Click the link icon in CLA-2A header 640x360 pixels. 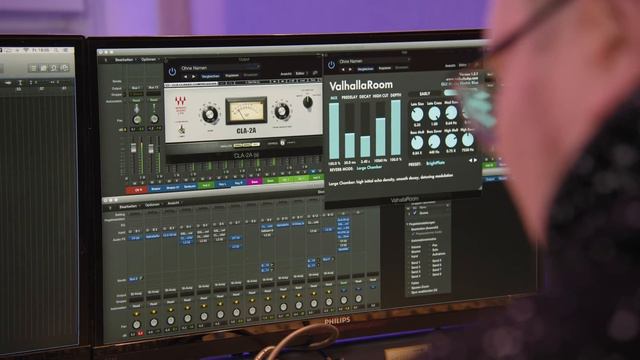pos(315,73)
